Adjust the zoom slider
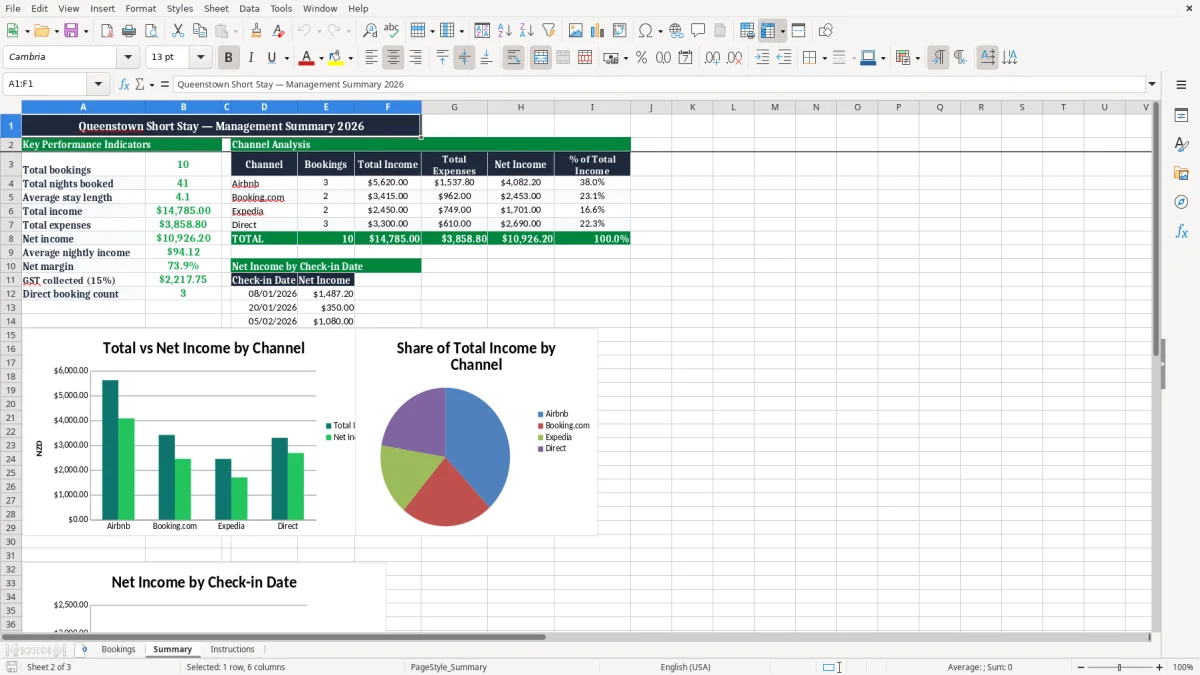 pos(1119,667)
